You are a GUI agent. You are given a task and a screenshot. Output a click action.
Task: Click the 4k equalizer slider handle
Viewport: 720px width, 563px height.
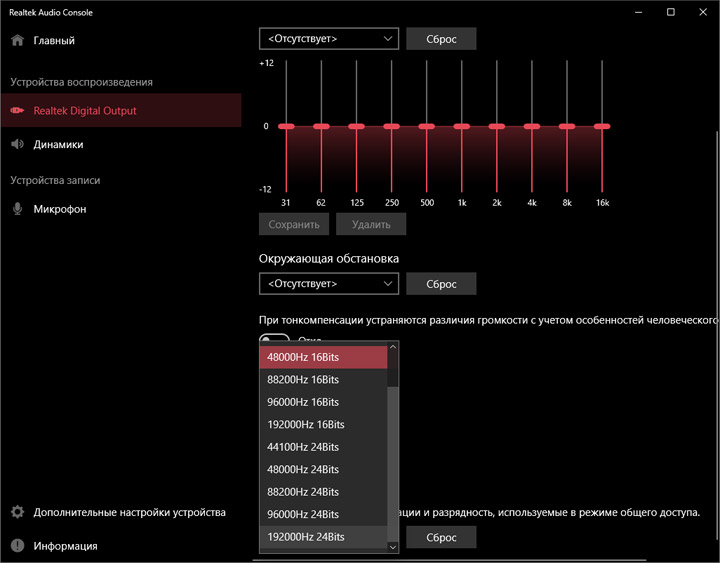click(x=532, y=126)
